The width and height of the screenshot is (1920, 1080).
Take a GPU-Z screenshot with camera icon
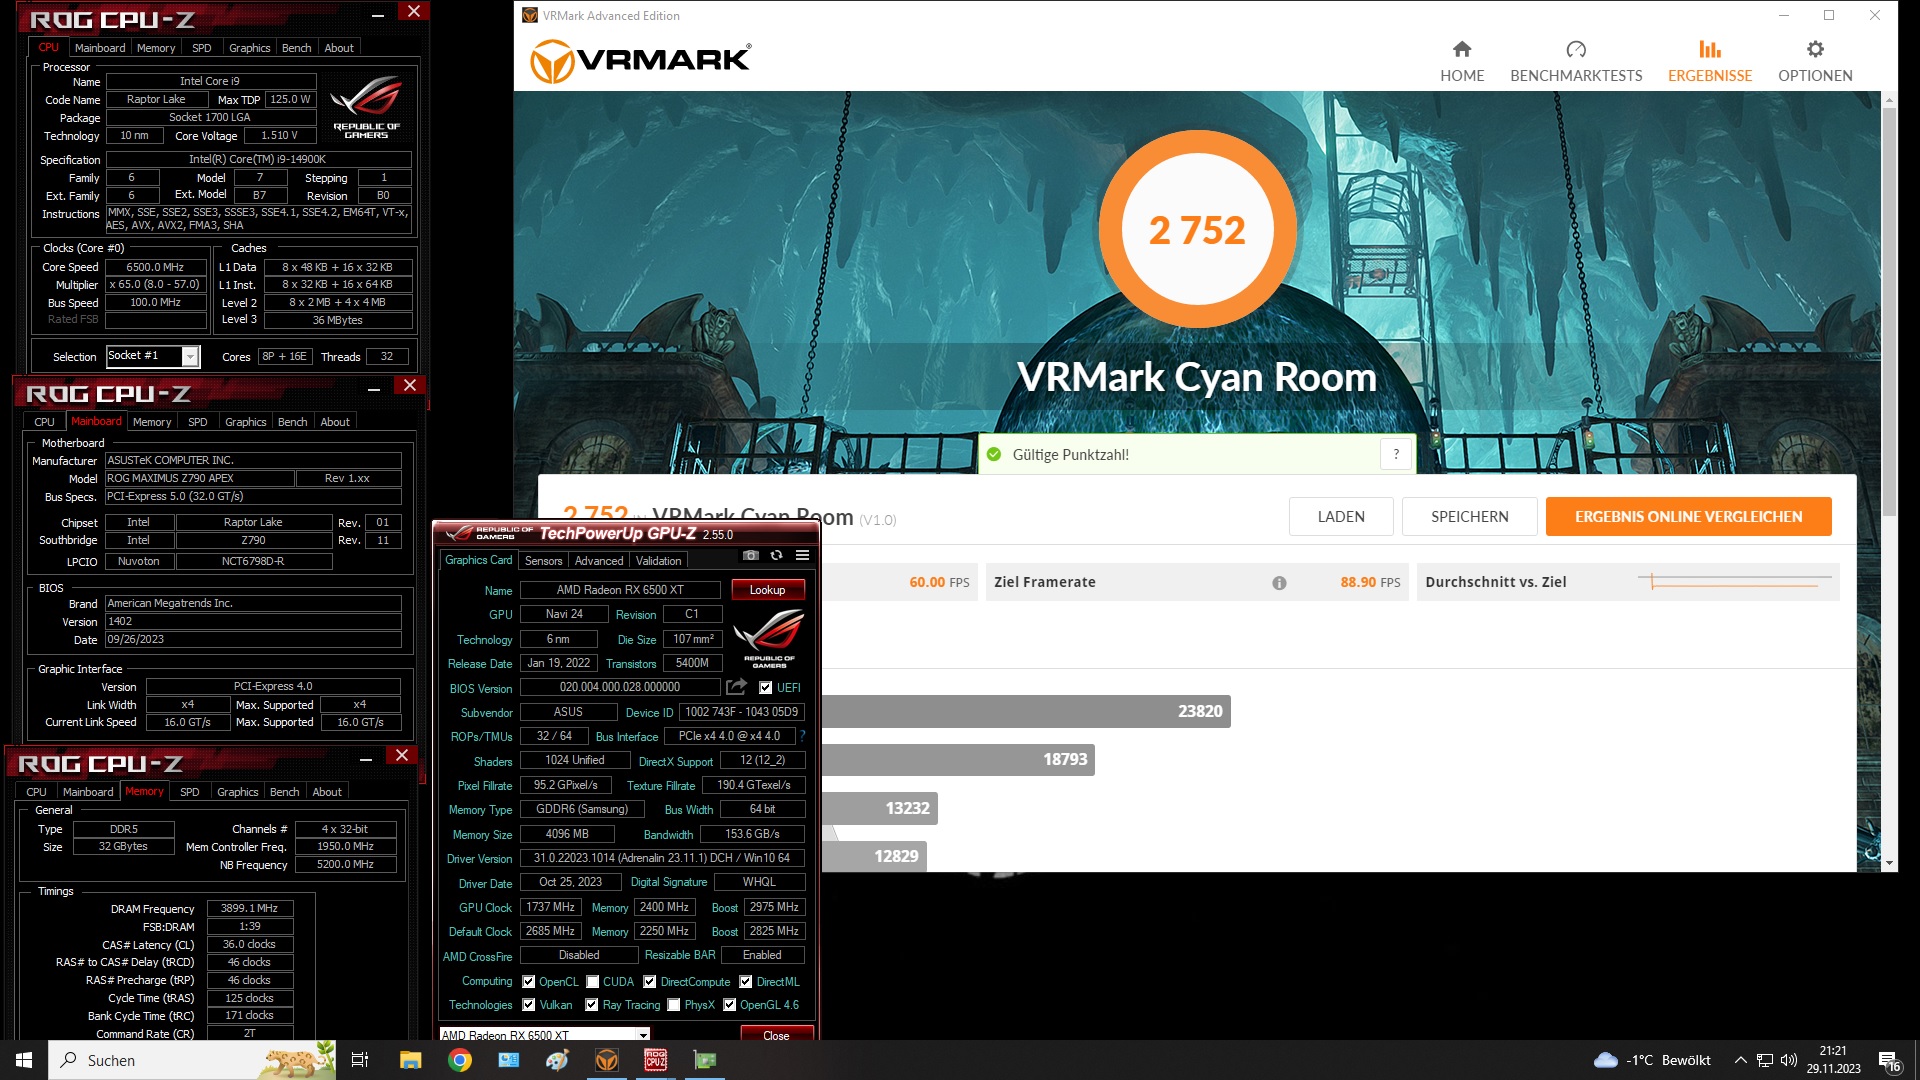[x=751, y=556]
